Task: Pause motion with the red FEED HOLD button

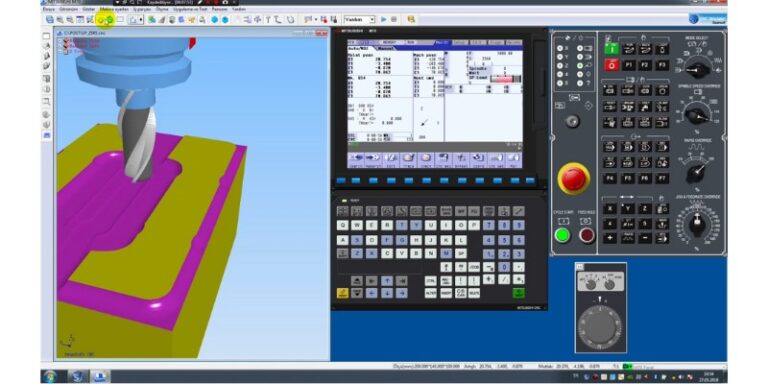Action: 587,235
